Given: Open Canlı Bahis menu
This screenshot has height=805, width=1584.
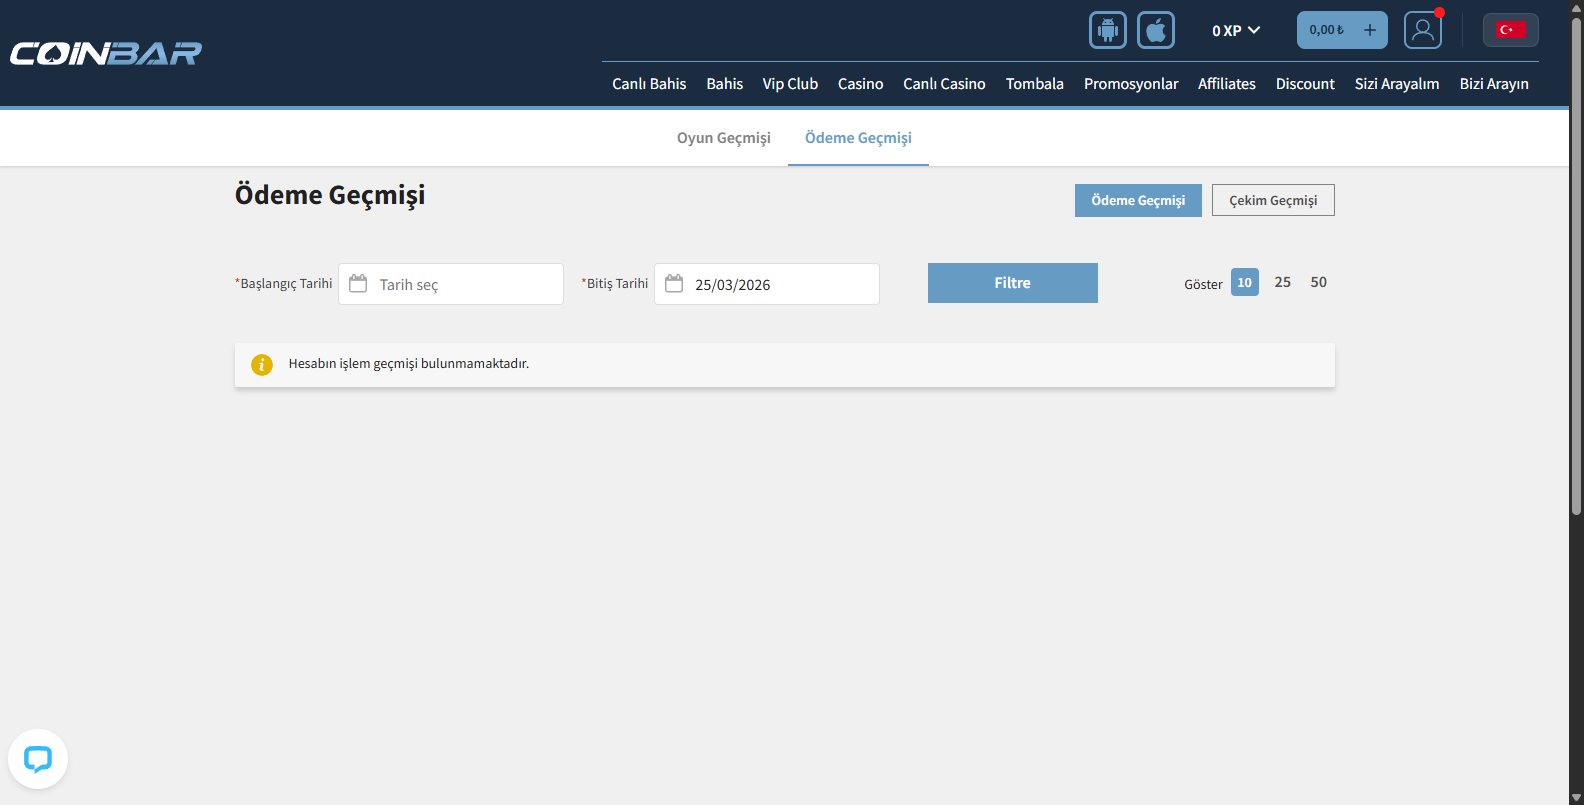Looking at the screenshot, I should 649,84.
